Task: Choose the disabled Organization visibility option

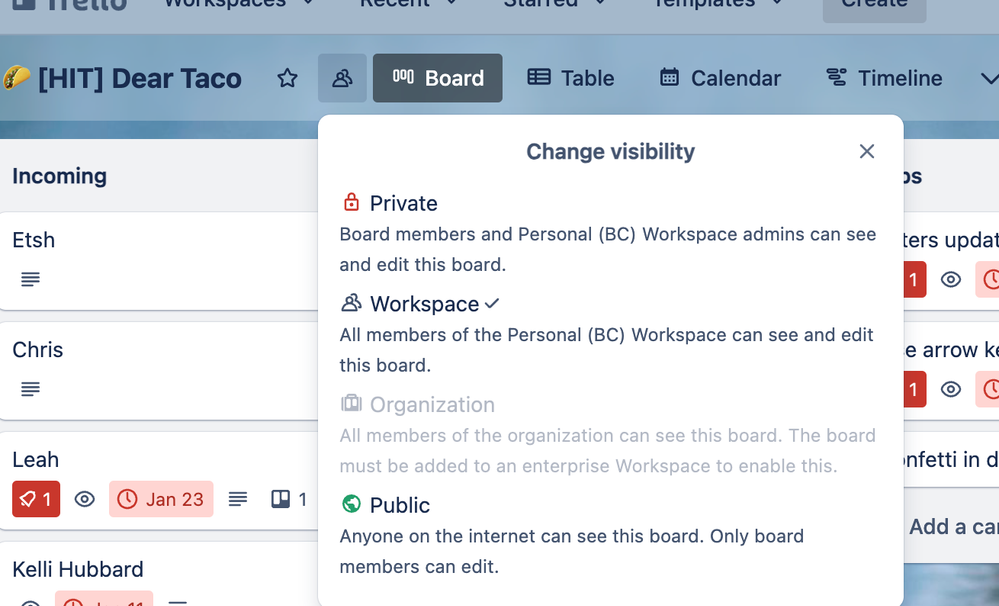Action: 610,435
